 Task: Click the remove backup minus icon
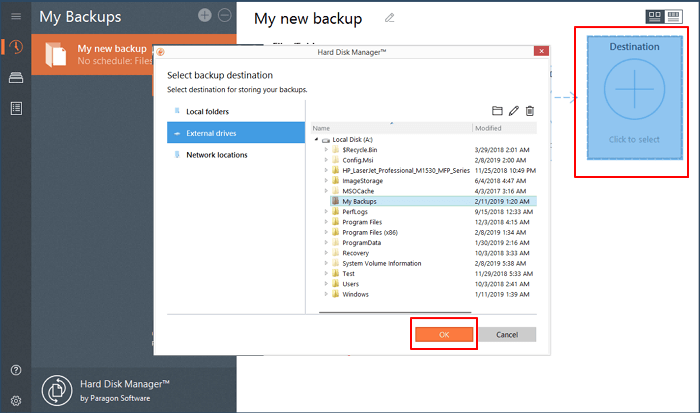224,15
